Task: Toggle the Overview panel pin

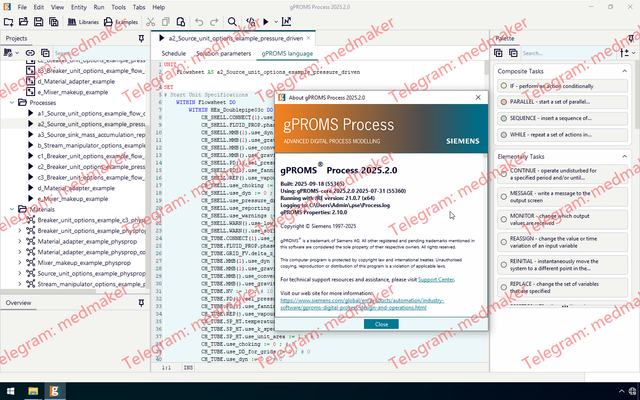Action: (141, 303)
